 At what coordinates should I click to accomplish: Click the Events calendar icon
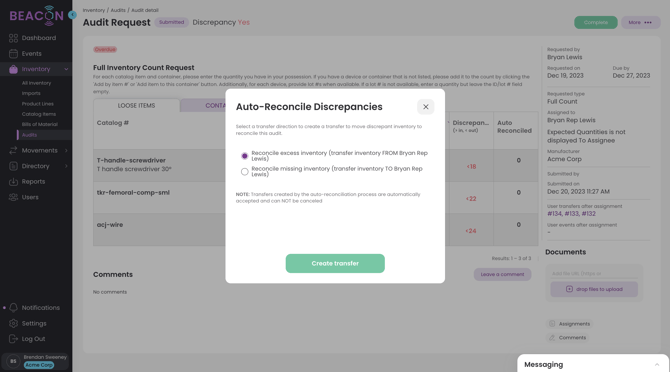(x=13, y=54)
